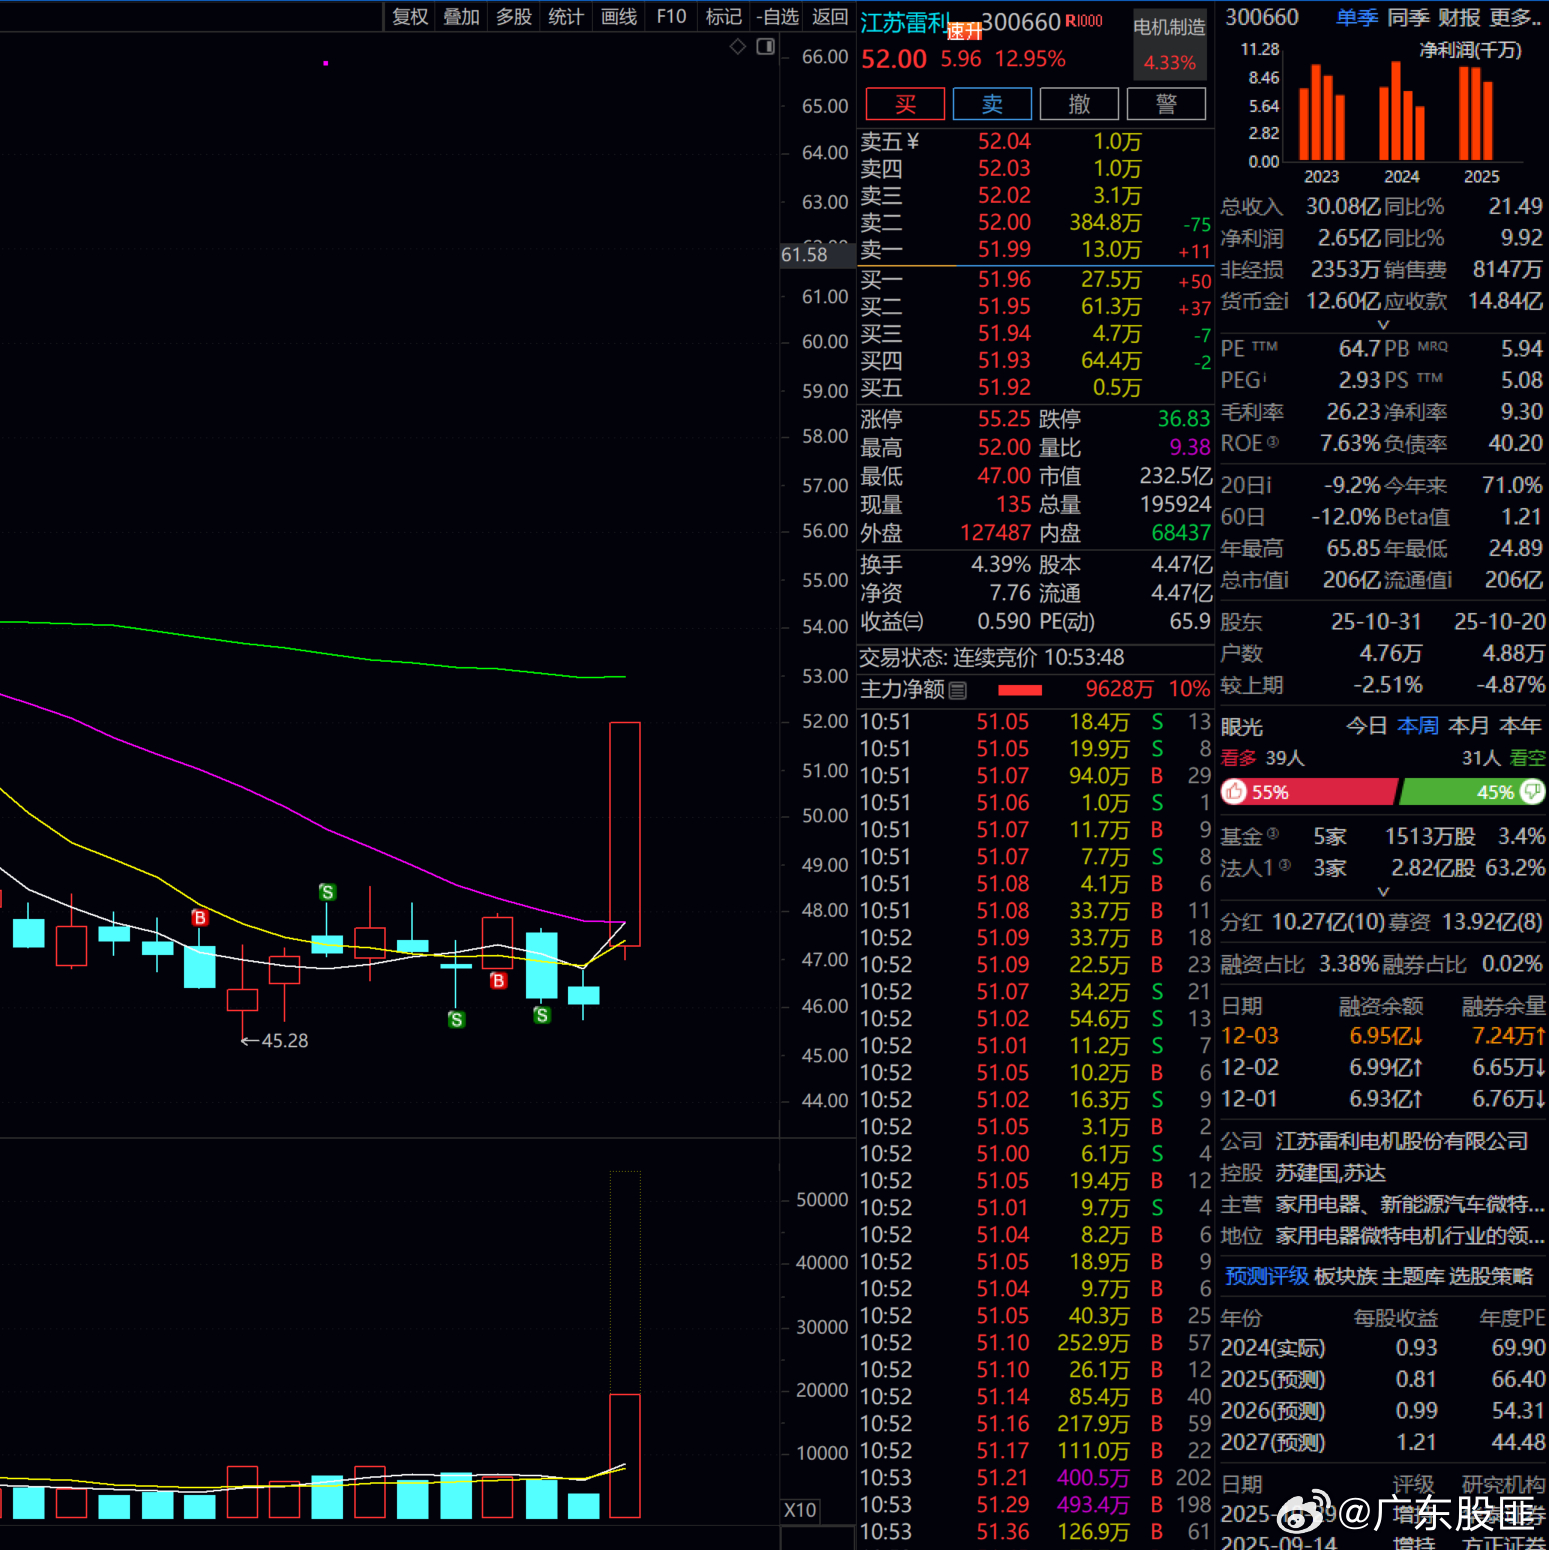Open the 统计 statistics tool

pyautogui.click(x=566, y=17)
